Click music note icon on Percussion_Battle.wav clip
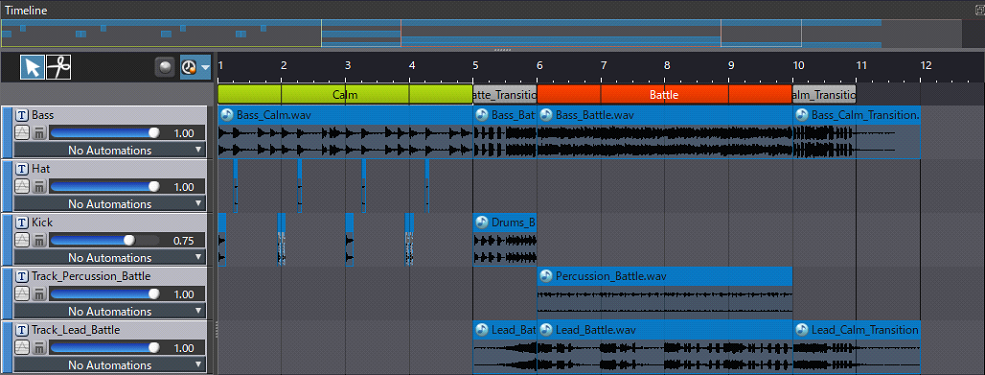 tap(546, 276)
